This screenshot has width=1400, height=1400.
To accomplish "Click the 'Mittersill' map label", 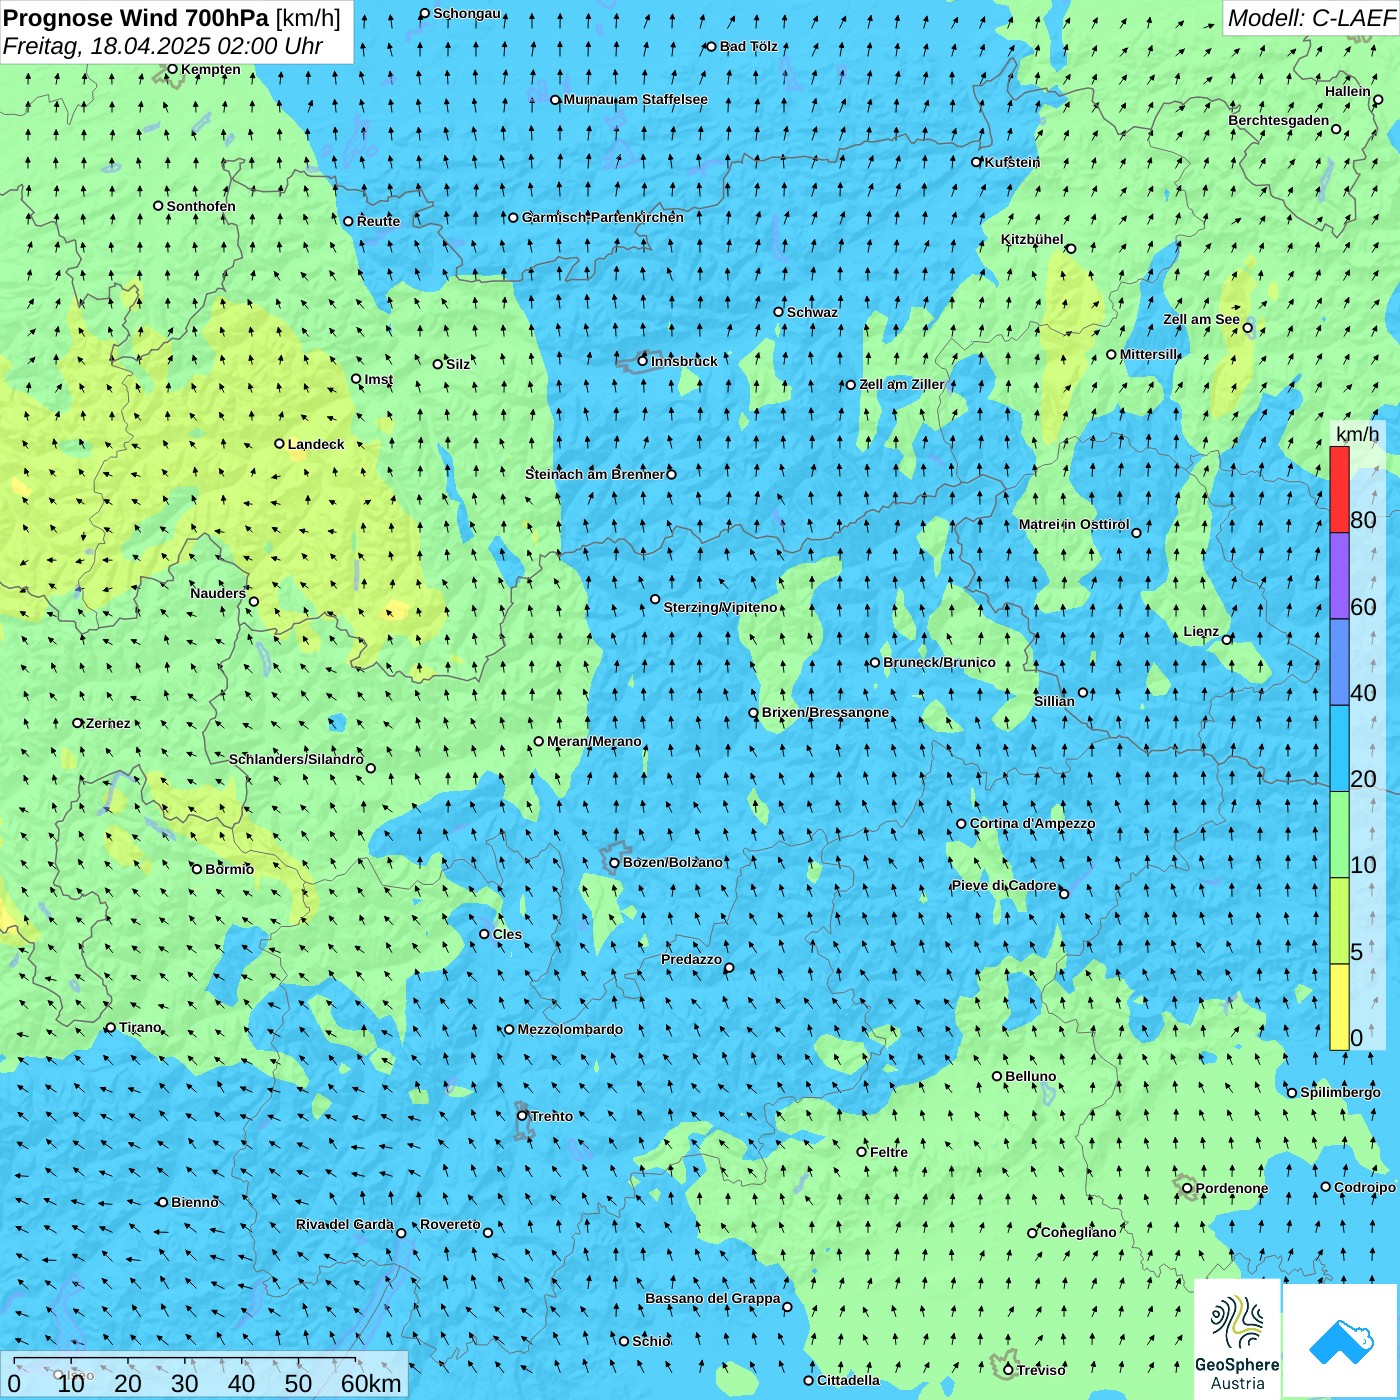I will (x=1148, y=355).
